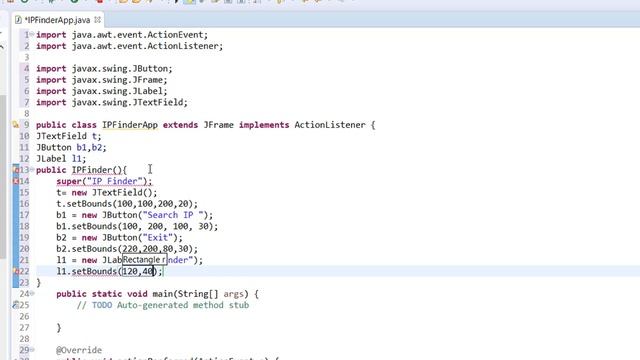Image resolution: width=640 pixels, height=360 pixels.
Task: Click the 'IPFinderApp' class name on line 9
Action: pos(130,125)
